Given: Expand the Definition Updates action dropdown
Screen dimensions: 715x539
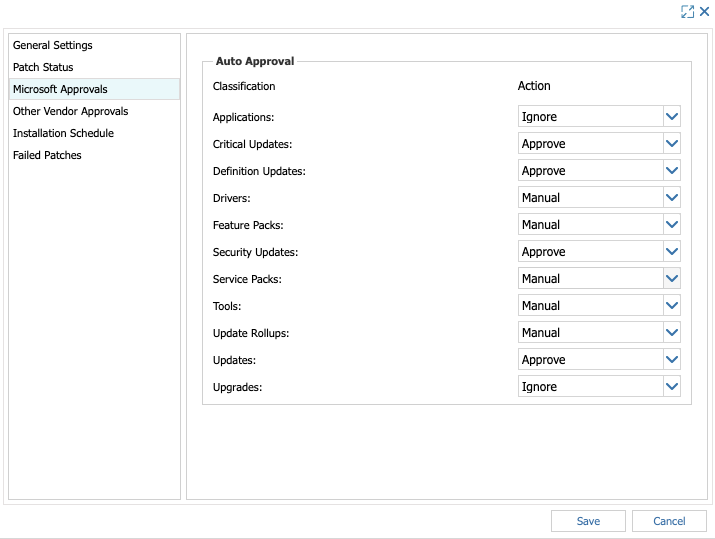Looking at the screenshot, I should pos(672,171).
